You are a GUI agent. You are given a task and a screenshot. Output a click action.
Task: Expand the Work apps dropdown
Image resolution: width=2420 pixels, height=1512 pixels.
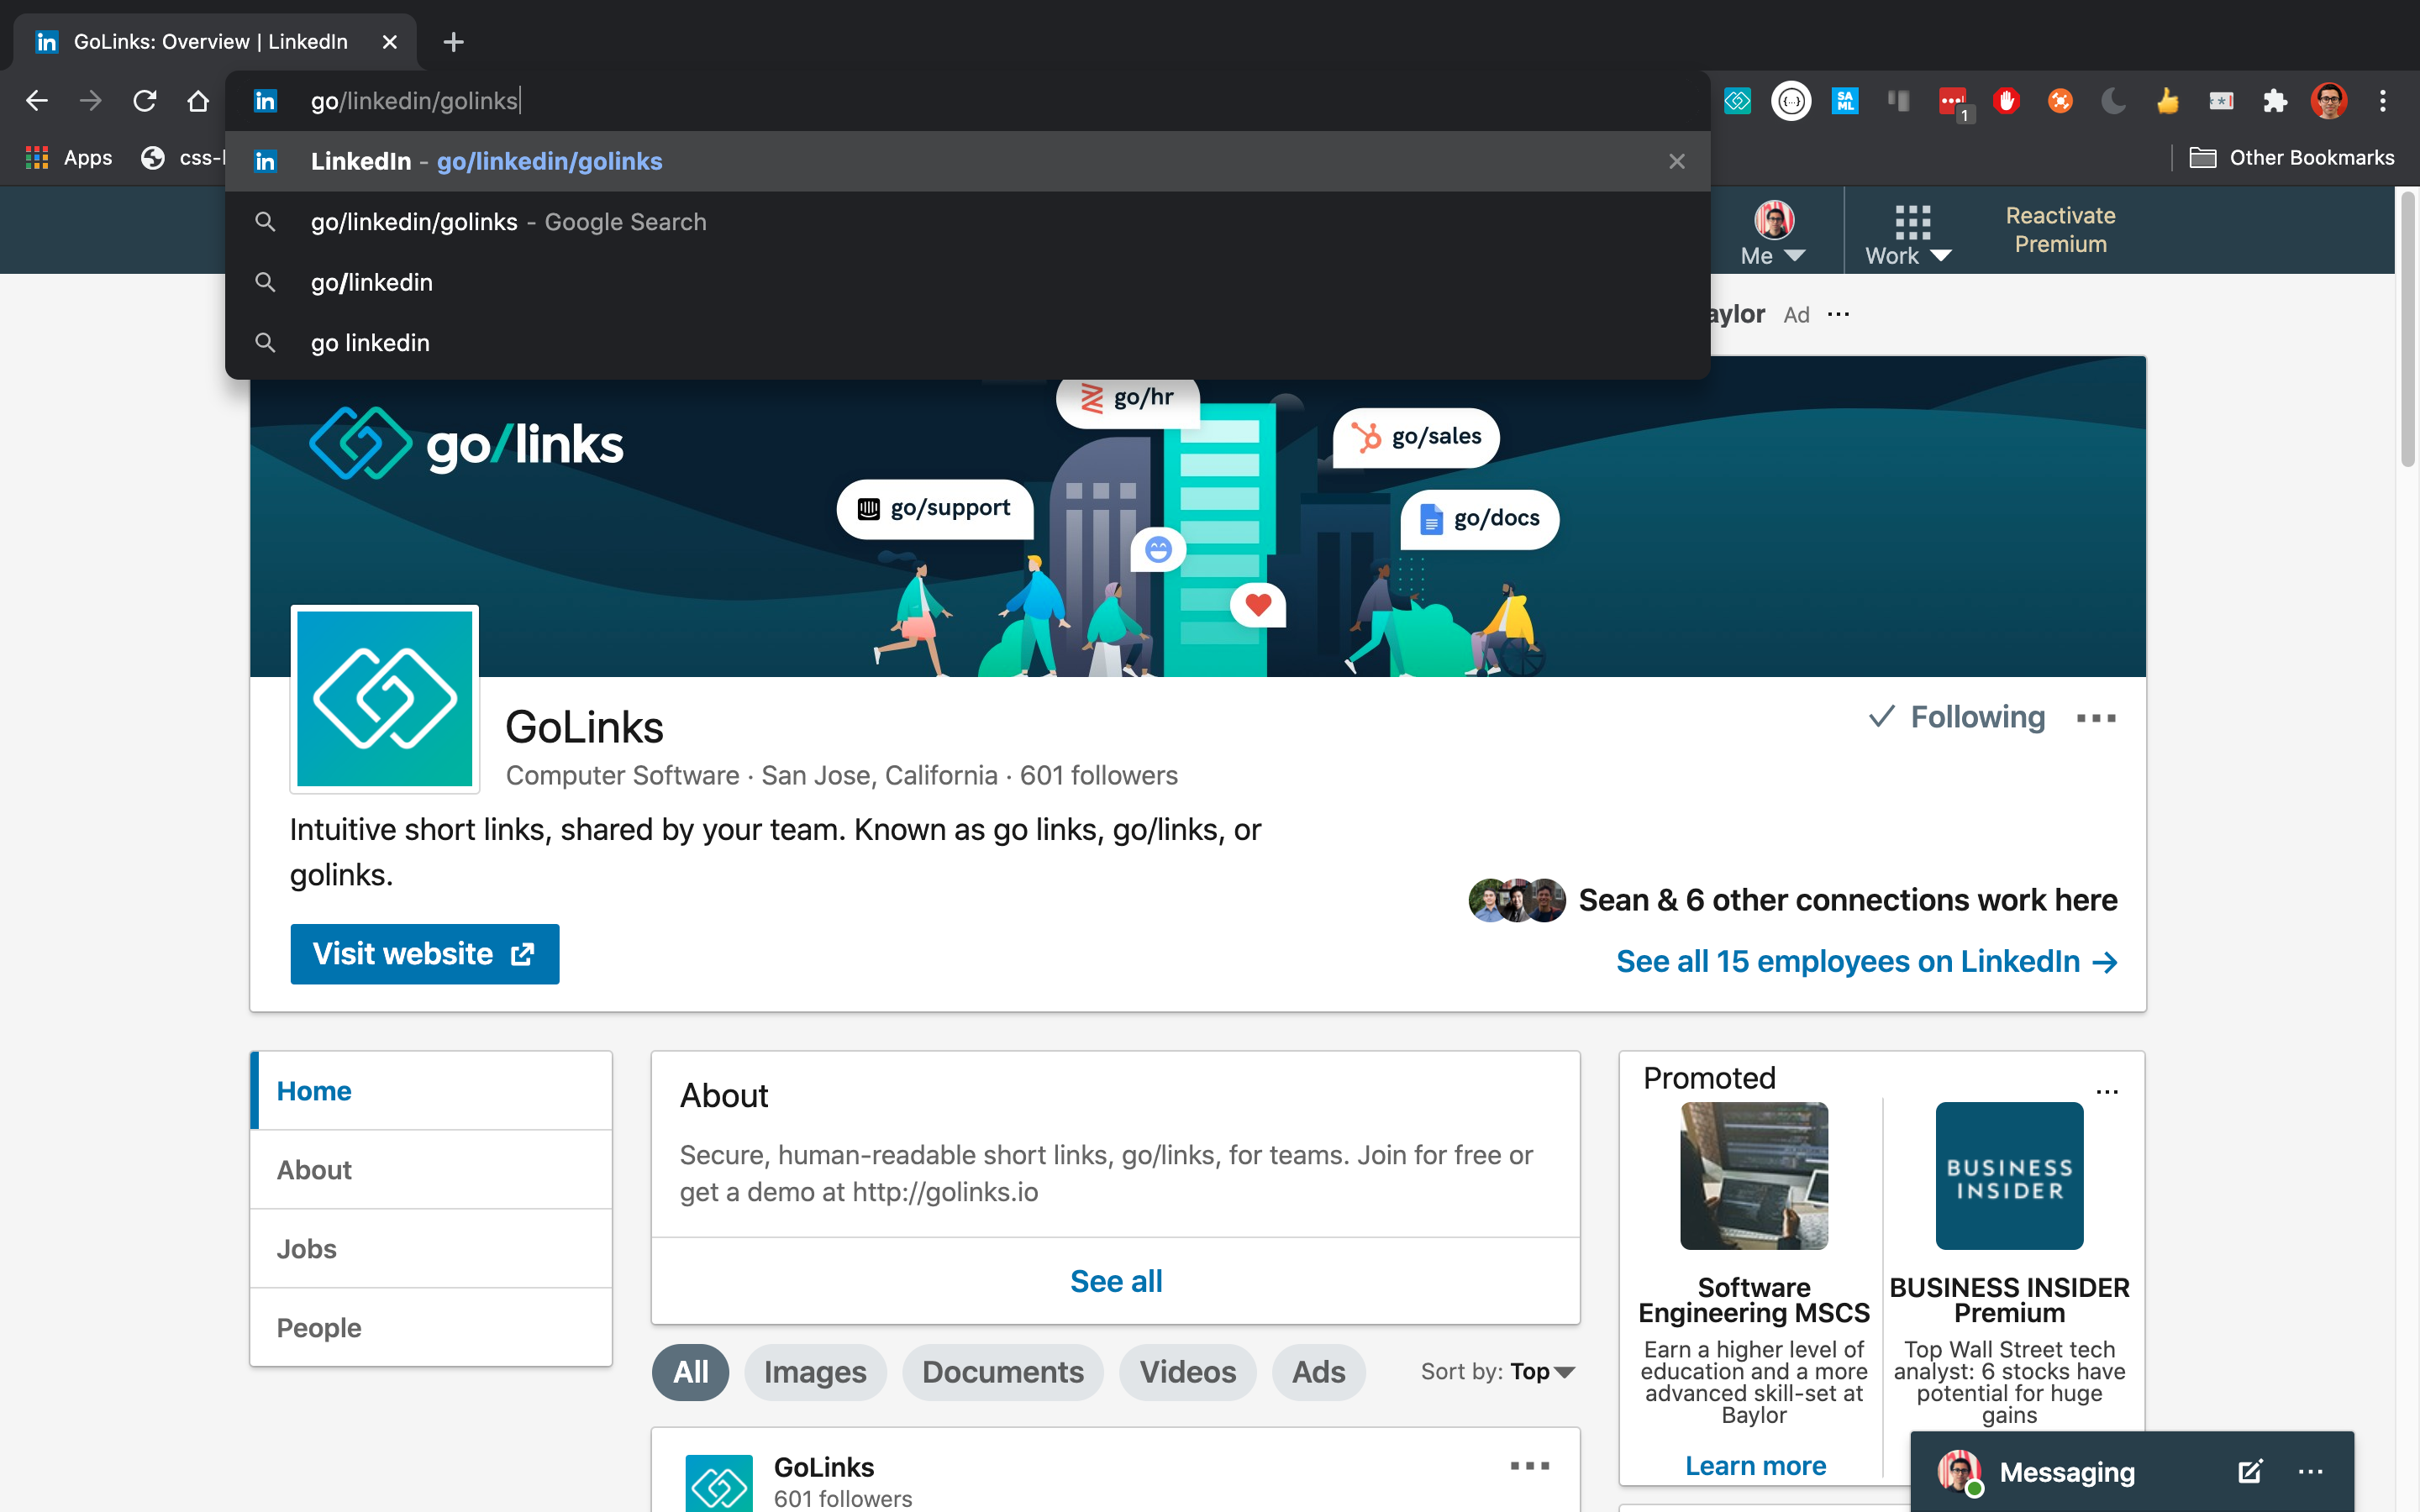tap(1908, 232)
